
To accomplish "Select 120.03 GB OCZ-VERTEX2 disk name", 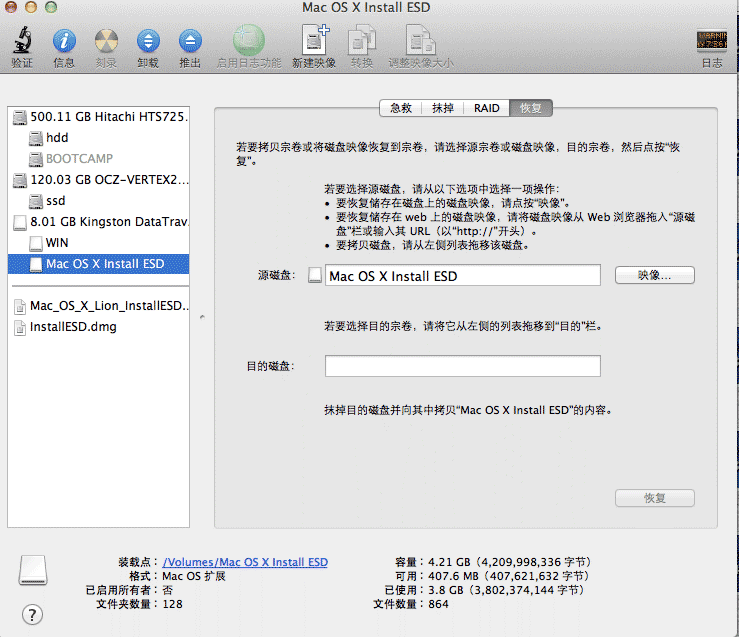I will pos(109,180).
